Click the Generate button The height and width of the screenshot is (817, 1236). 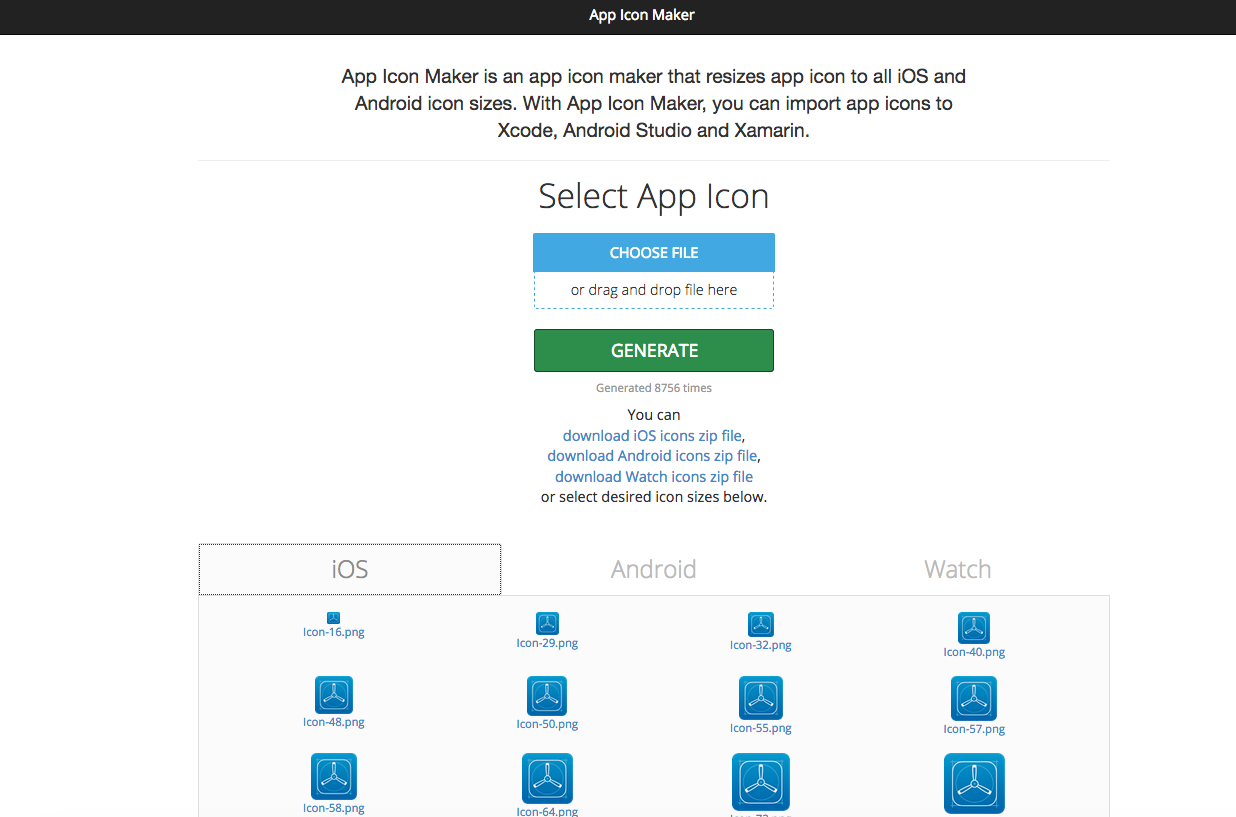tap(653, 350)
